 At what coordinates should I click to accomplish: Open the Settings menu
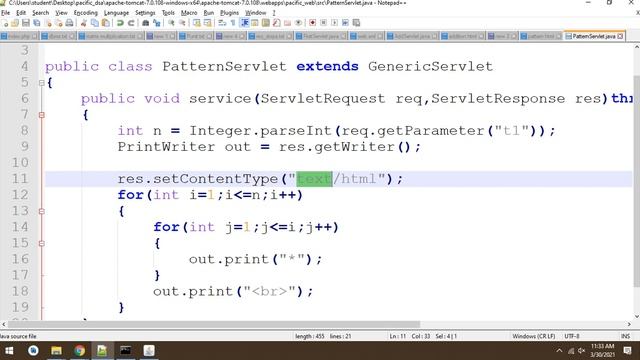point(145,13)
